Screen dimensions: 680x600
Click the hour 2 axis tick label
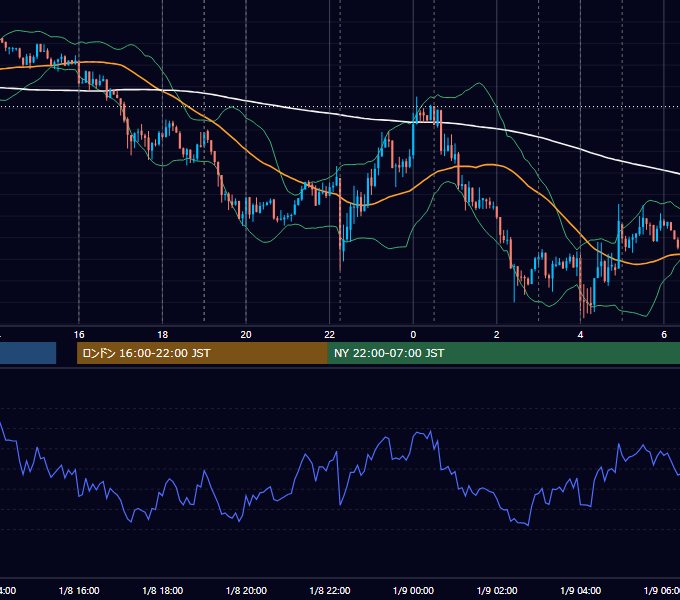[x=497, y=335]
